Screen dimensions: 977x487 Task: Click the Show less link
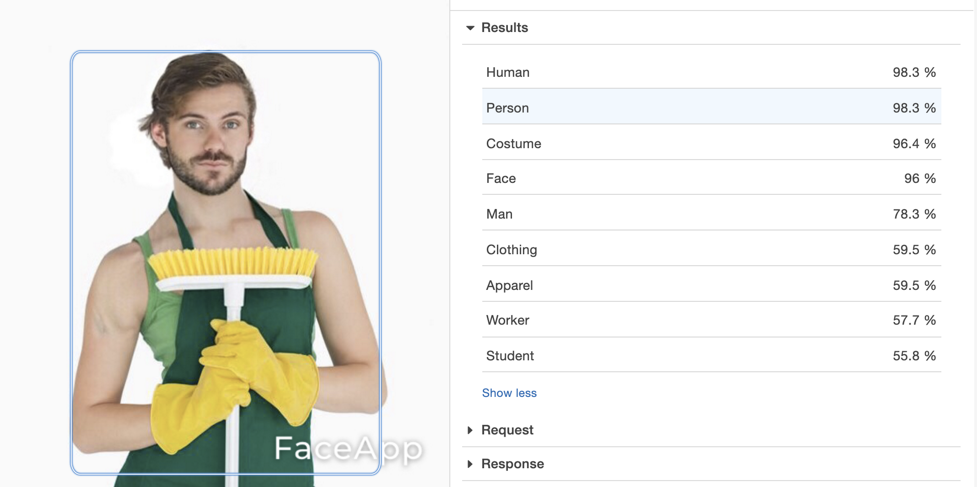coord(509,393)
